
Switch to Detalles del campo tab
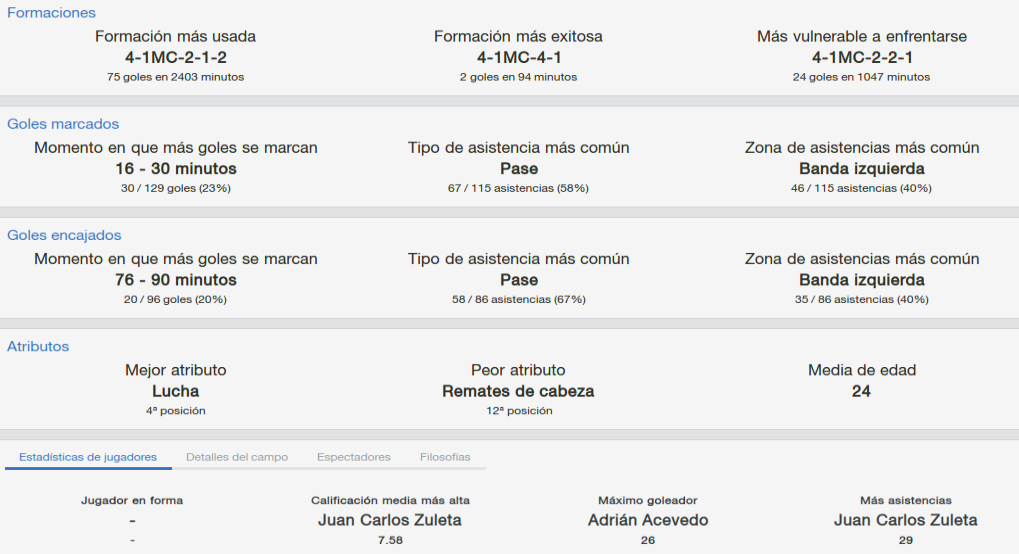237,457
